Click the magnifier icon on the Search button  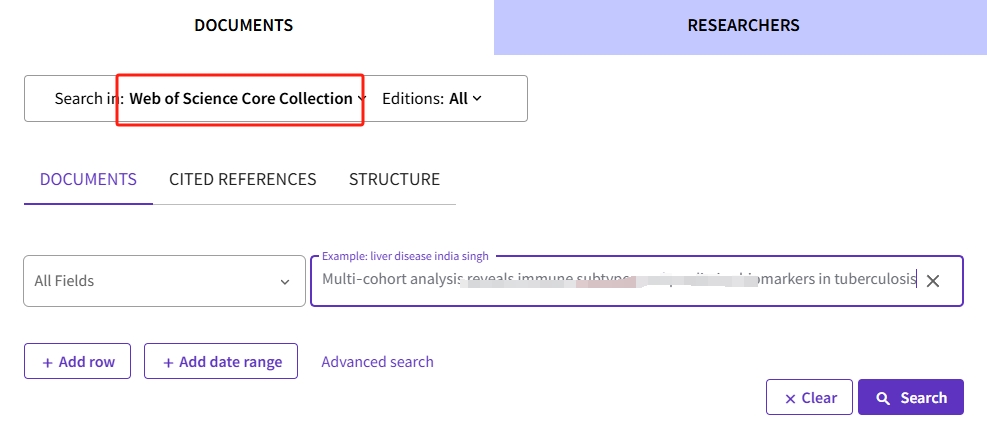[883, 398]
